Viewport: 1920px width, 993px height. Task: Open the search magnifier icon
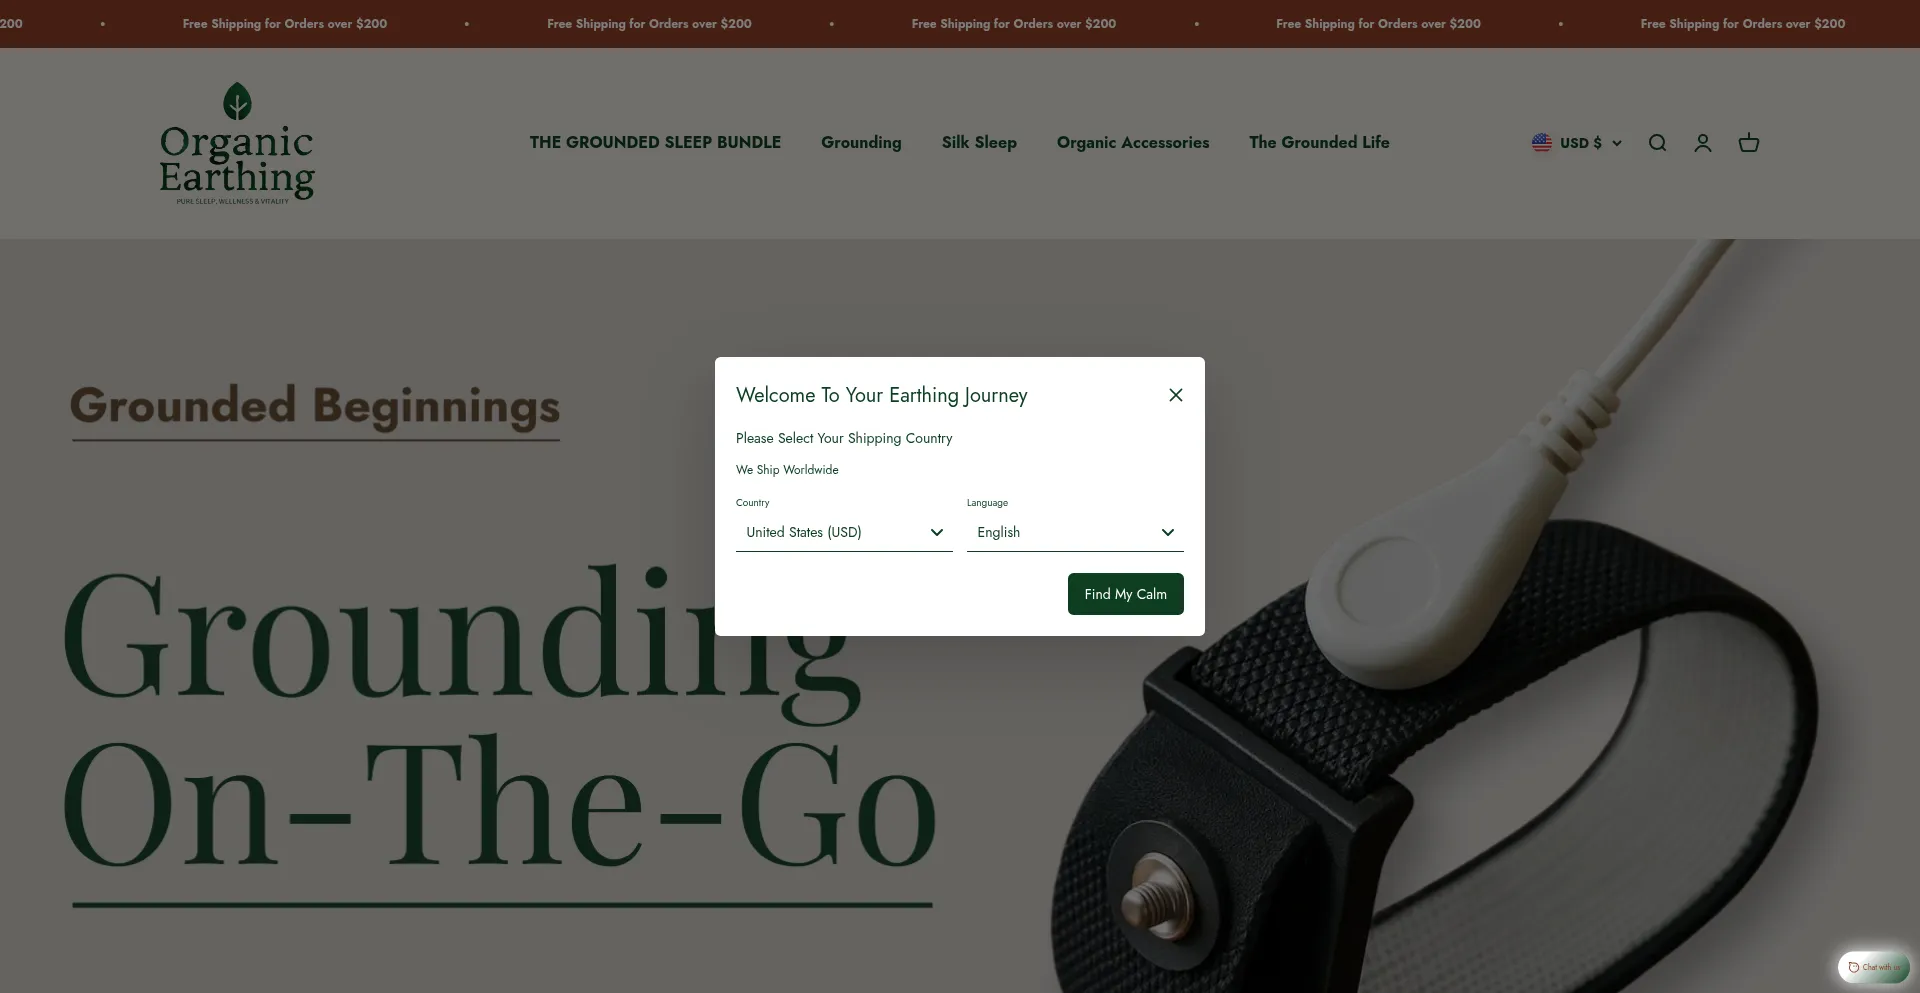click(1657, 143)
